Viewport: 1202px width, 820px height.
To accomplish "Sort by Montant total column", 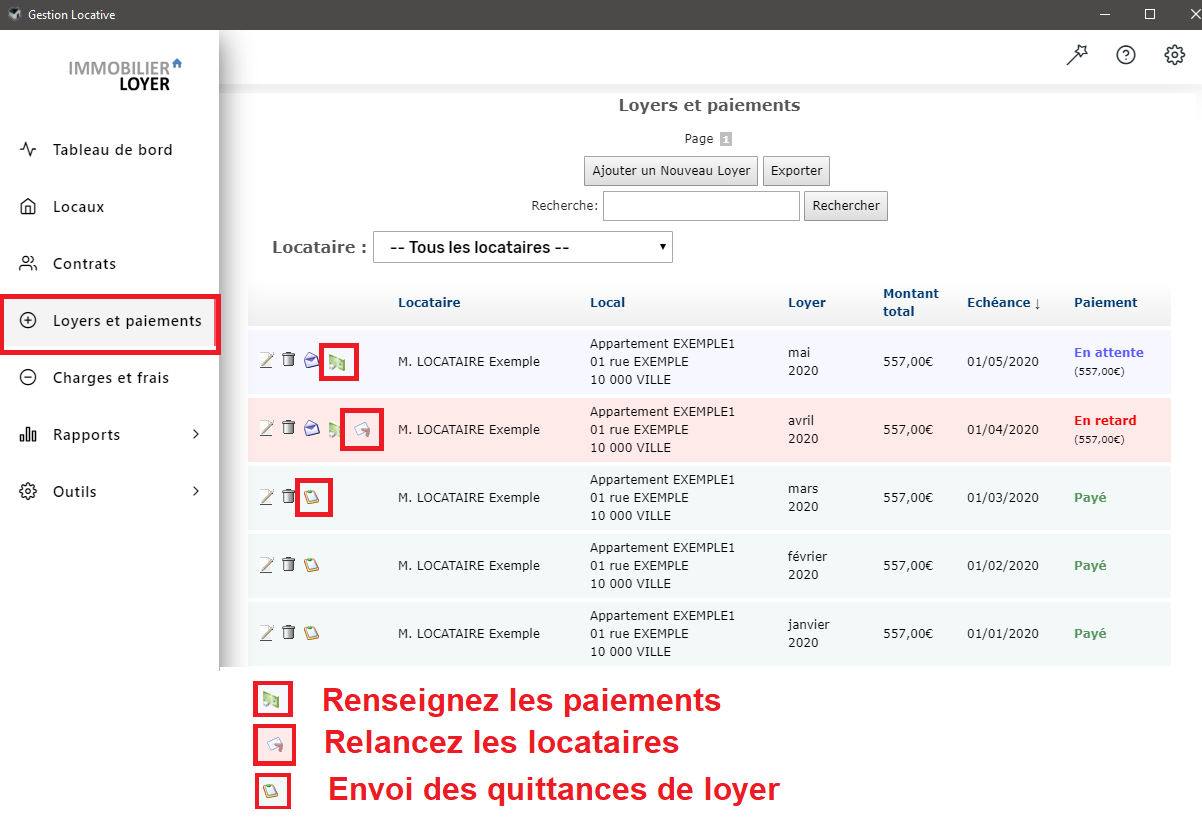I will coord(911,302).
